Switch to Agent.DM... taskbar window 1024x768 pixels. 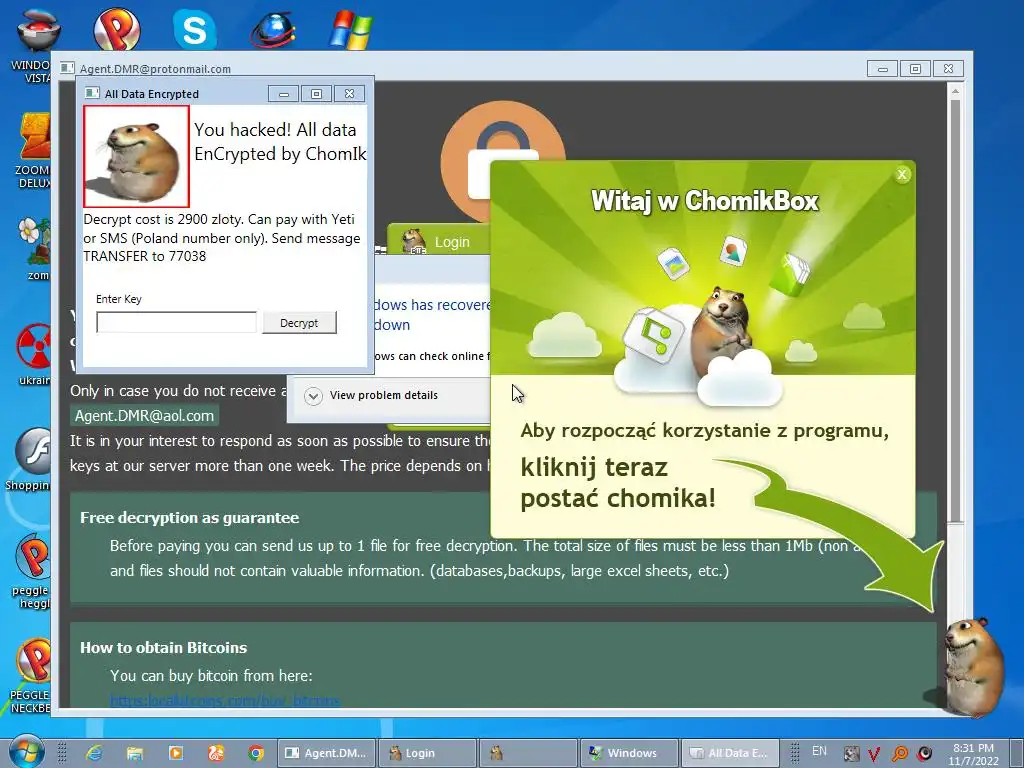pyautogui.click(x=327, y=753)
